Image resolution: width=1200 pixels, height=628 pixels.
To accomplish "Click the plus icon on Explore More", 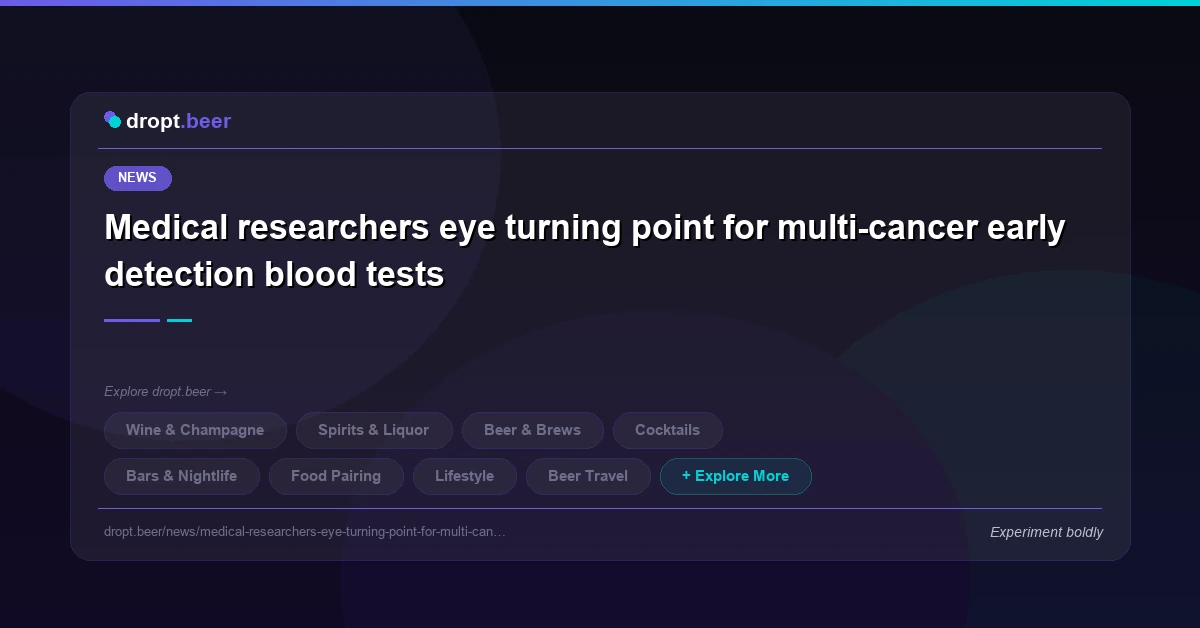I will (686, 476).
